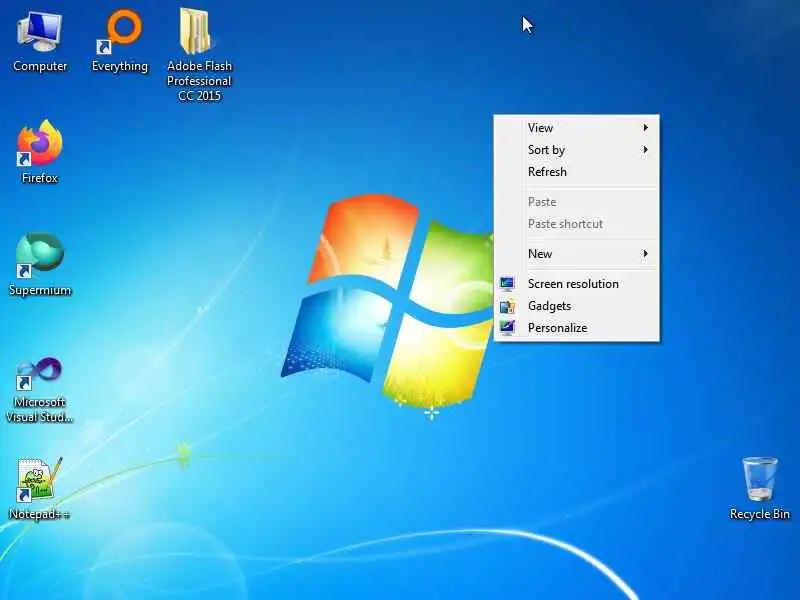Click the submenu arrow next to View

tap(645, 128)
